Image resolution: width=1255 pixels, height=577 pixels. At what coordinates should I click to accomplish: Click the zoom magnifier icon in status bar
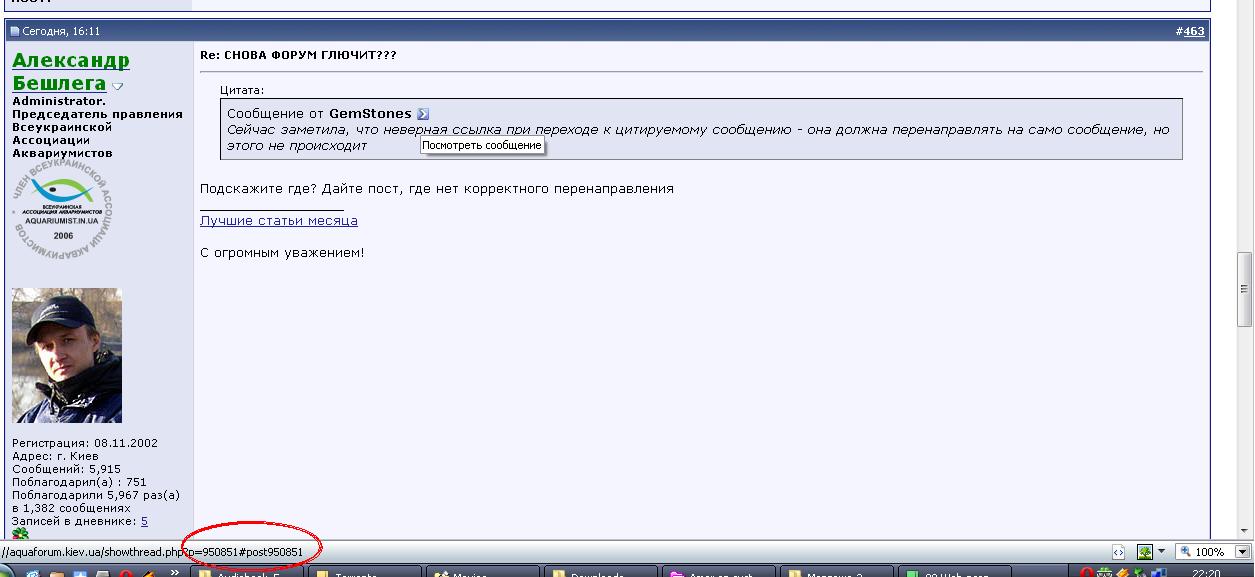coord(1187,552)
